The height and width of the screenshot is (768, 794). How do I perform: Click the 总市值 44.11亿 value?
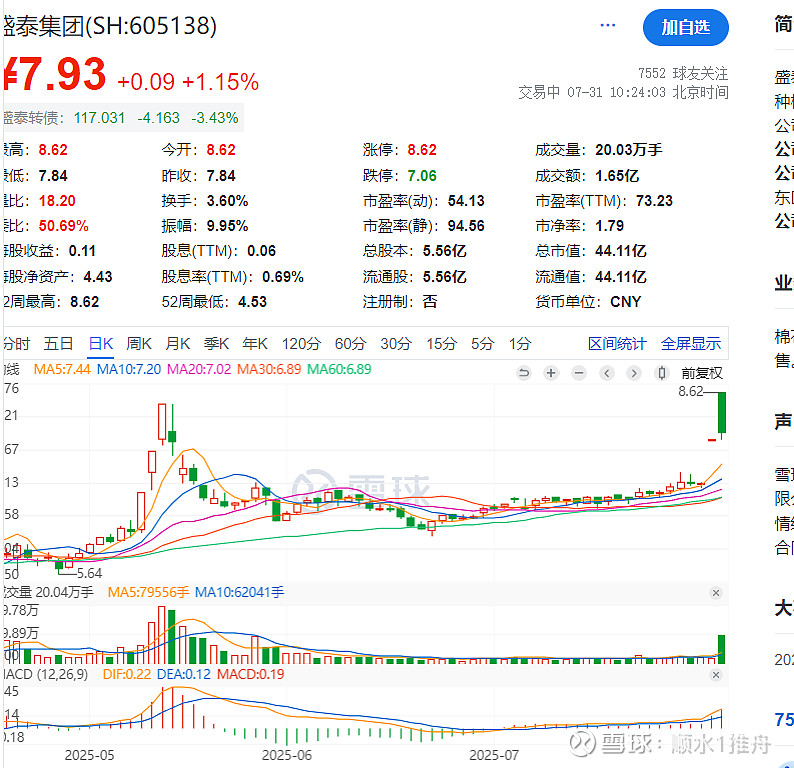[621, 251]
